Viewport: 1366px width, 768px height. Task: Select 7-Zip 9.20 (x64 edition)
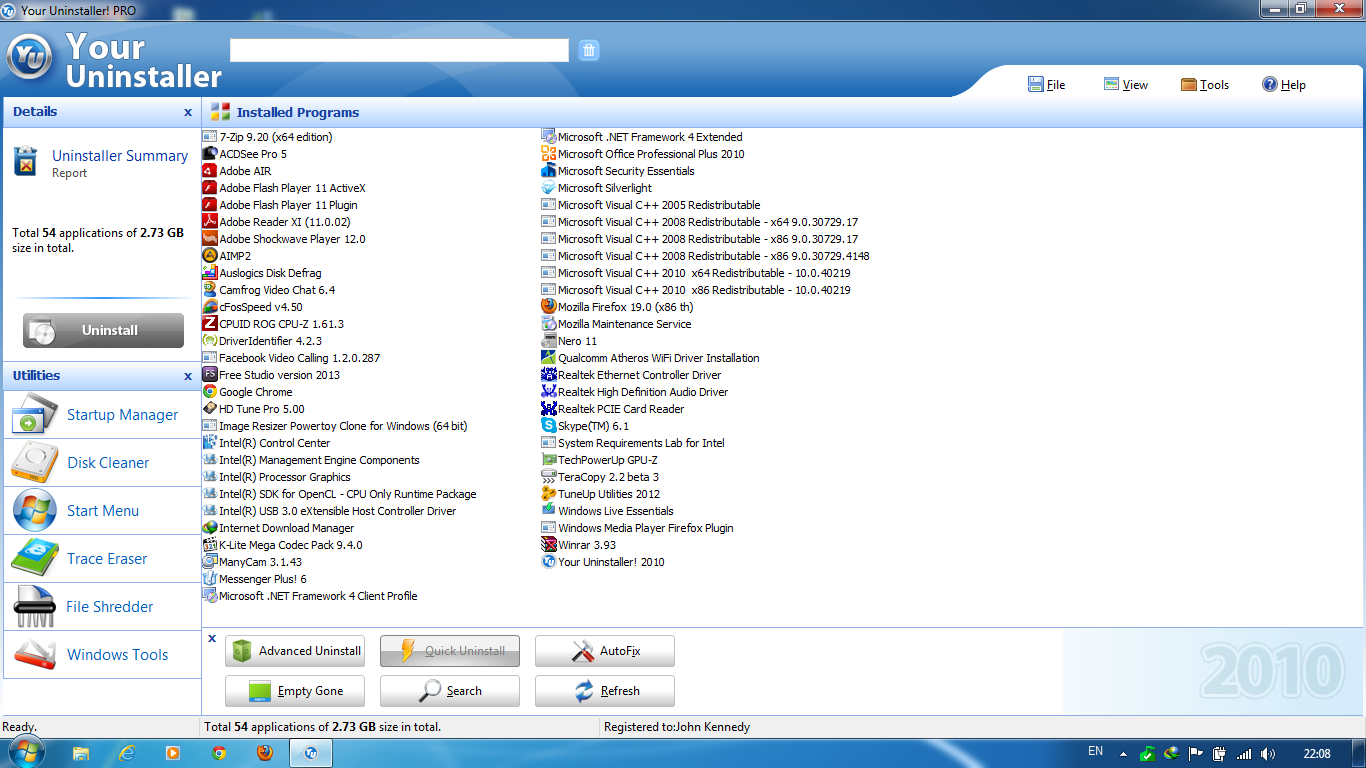267,137
